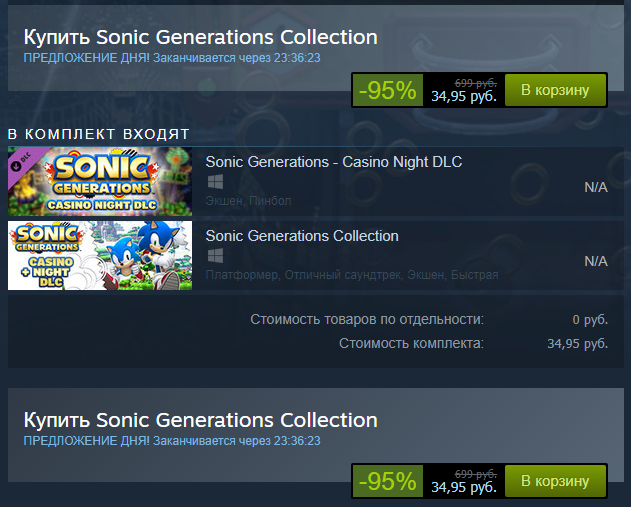Select the "Отличный саундтрек" tag

(340, 275)
